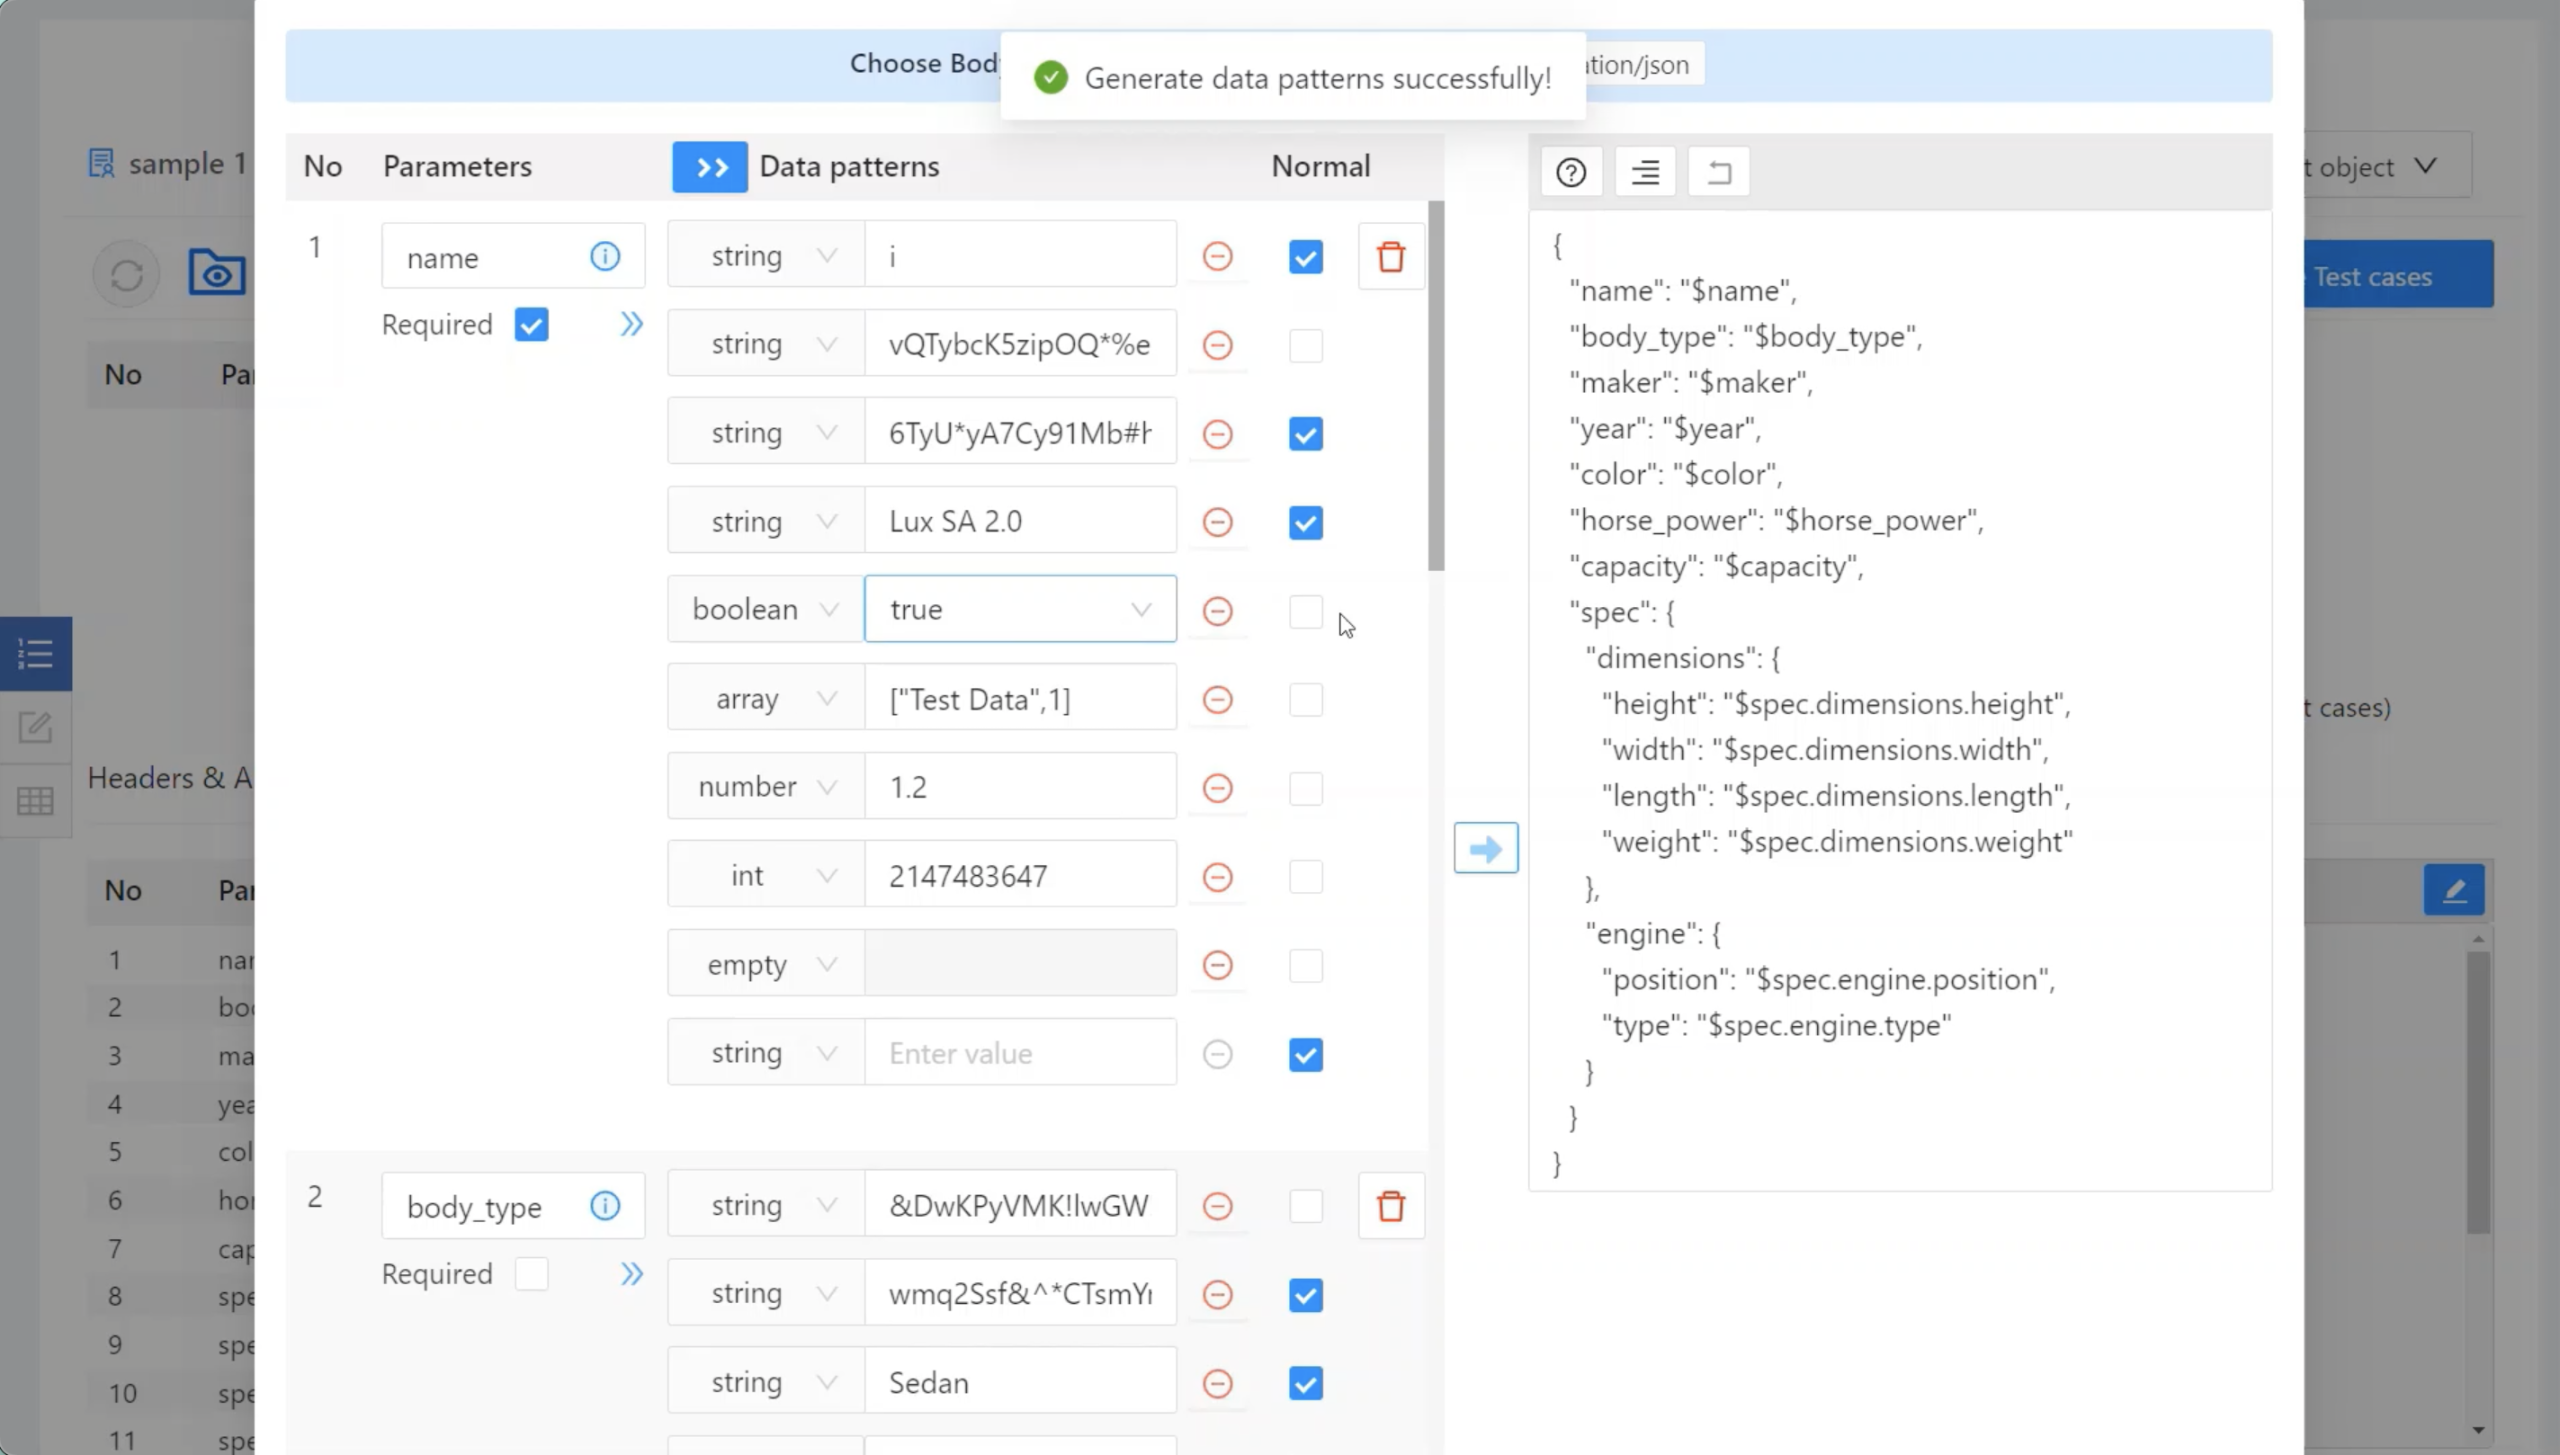
Task: Delete the body_type parameter with trash icon
Action: (x=1390, y=1206)
